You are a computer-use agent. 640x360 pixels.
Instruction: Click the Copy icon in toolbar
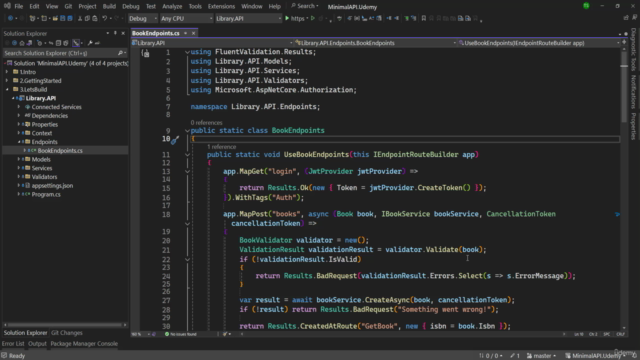87,18
